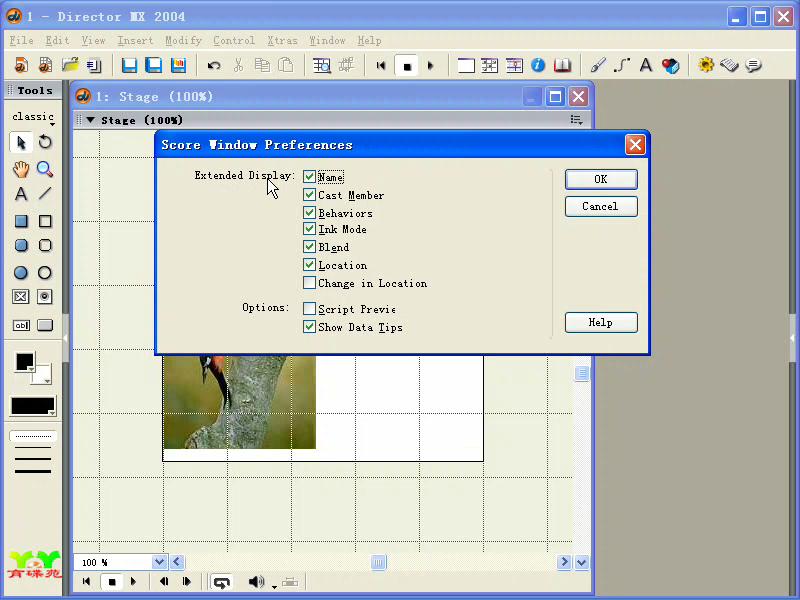Viewport: 800px width, 600px height.
Task: Select the Text tool in Tools palette
Action: coord(21,194)
